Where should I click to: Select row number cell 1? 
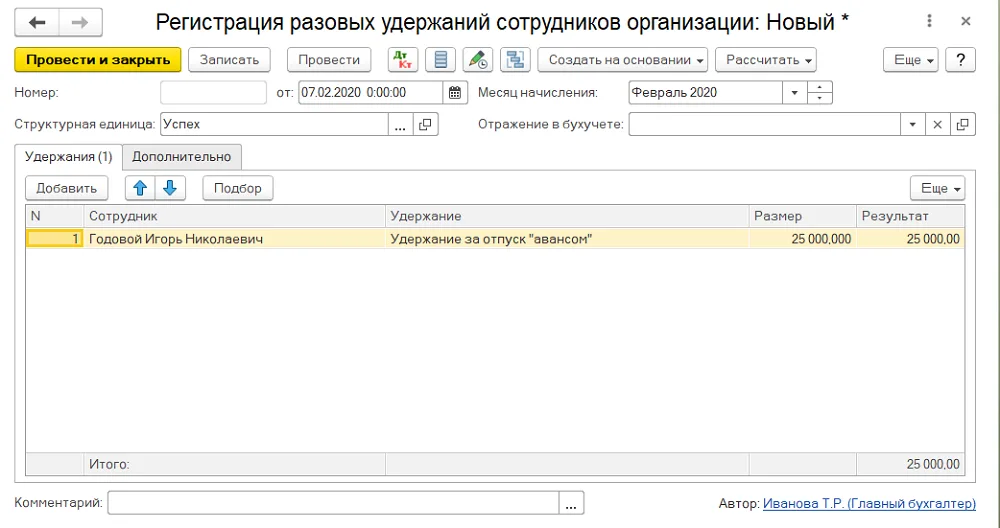[x=55, y=239]
